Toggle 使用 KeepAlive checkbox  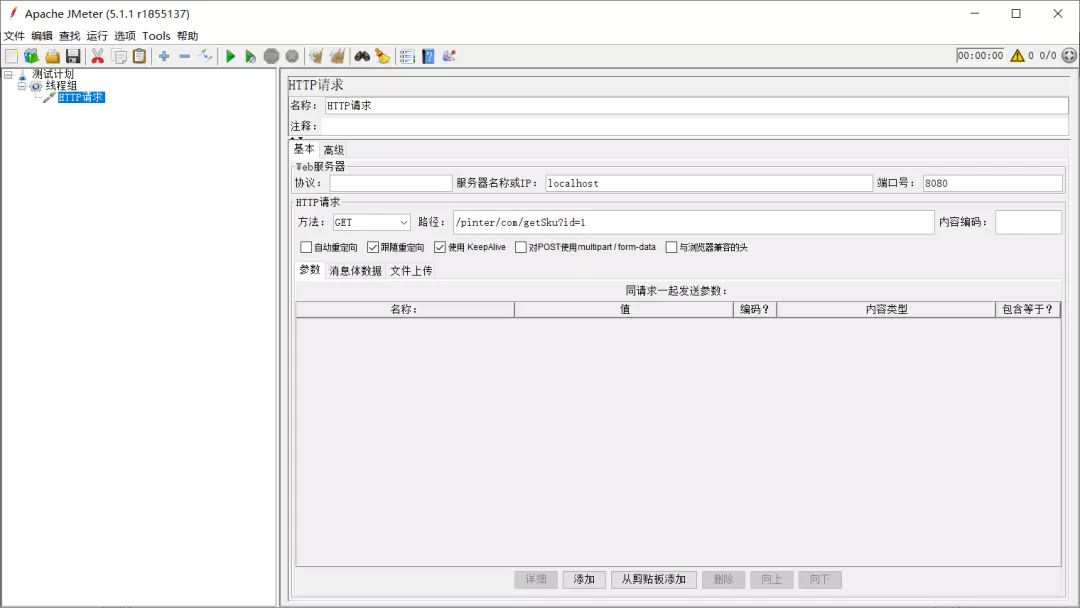point(440,247)
